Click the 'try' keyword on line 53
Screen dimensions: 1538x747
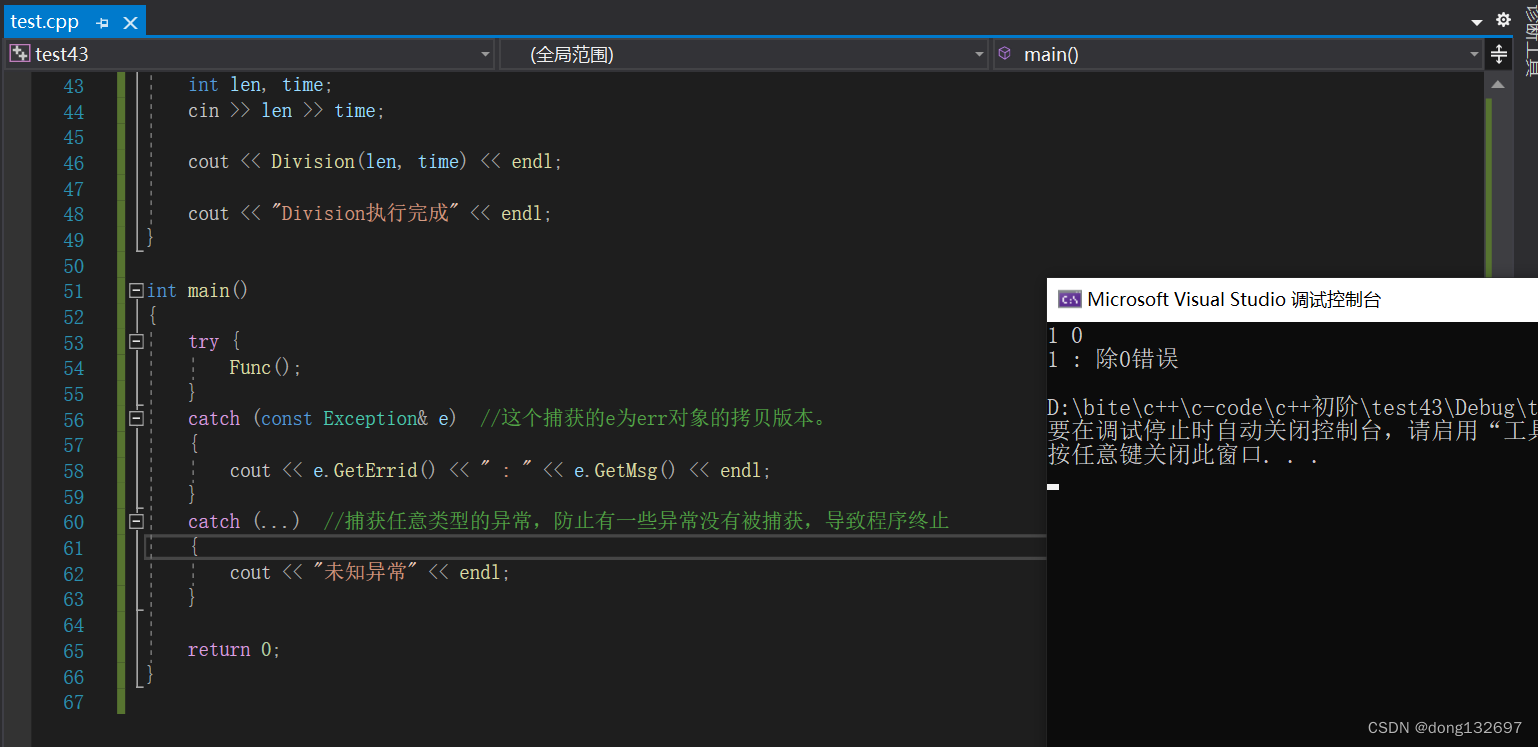pos(203,342)
